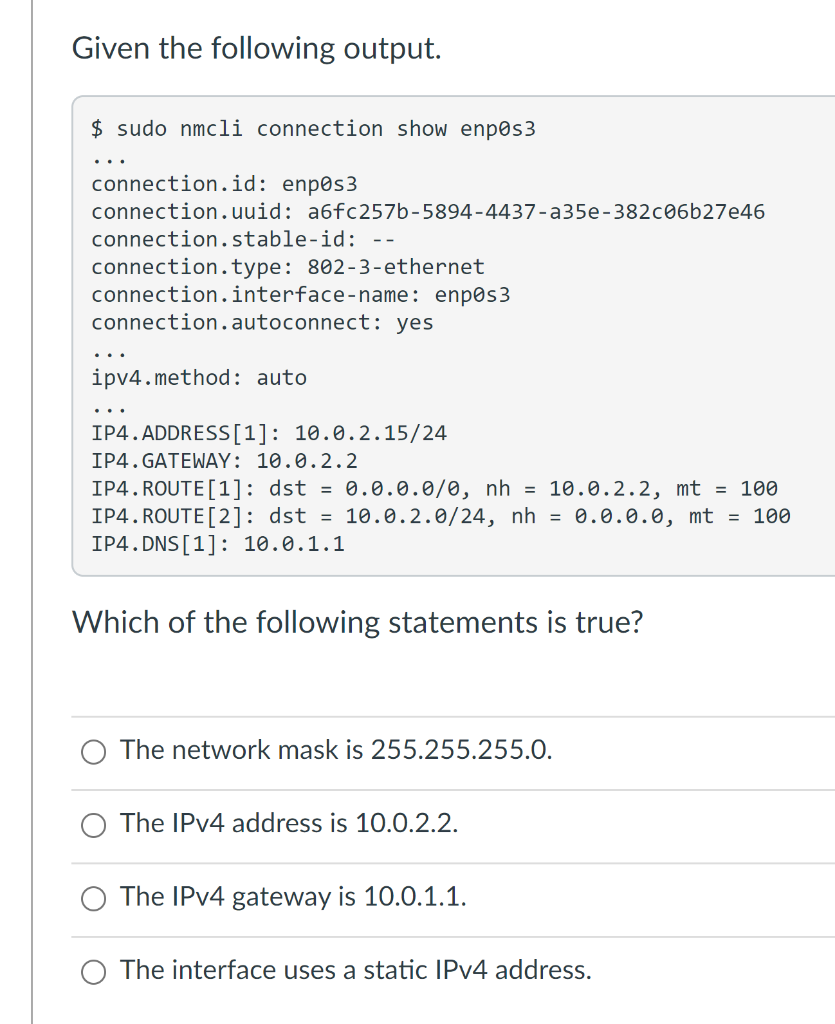The width and height of the screenshot is (835, 1024).
Task: Mark the radio for IPv4 gateway 10.0.1.1
Action: [x=93, y=899]
